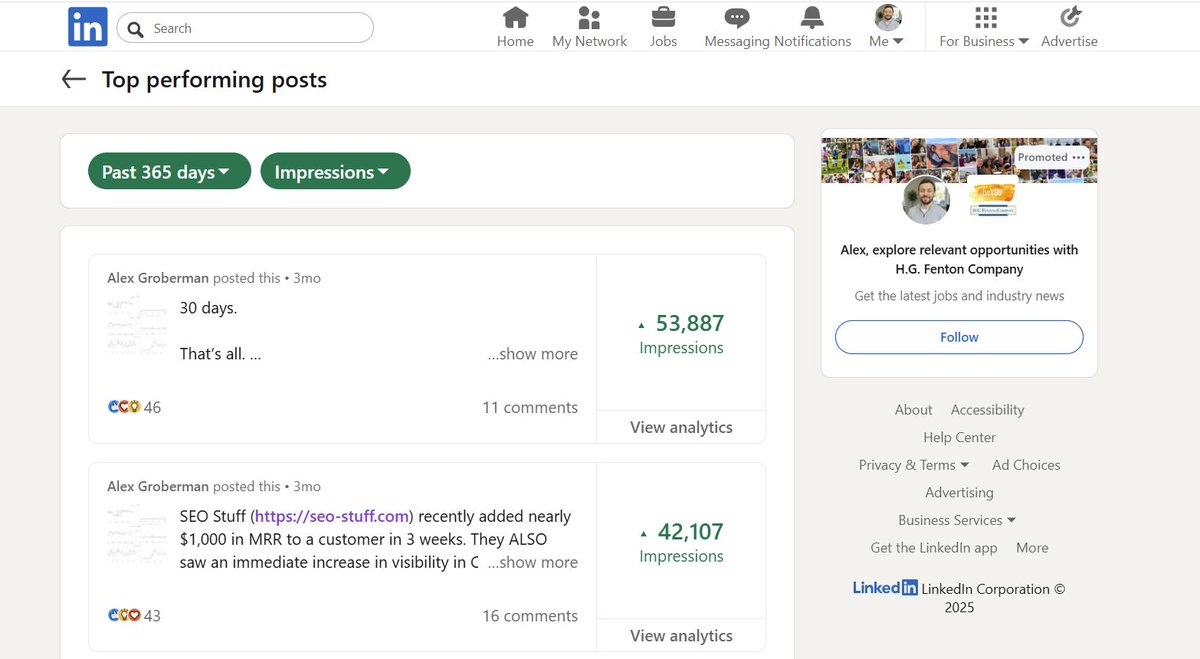Screen dimensions: 1200x659
Task: Click the search magnifier icon
Action: point(135,28)
